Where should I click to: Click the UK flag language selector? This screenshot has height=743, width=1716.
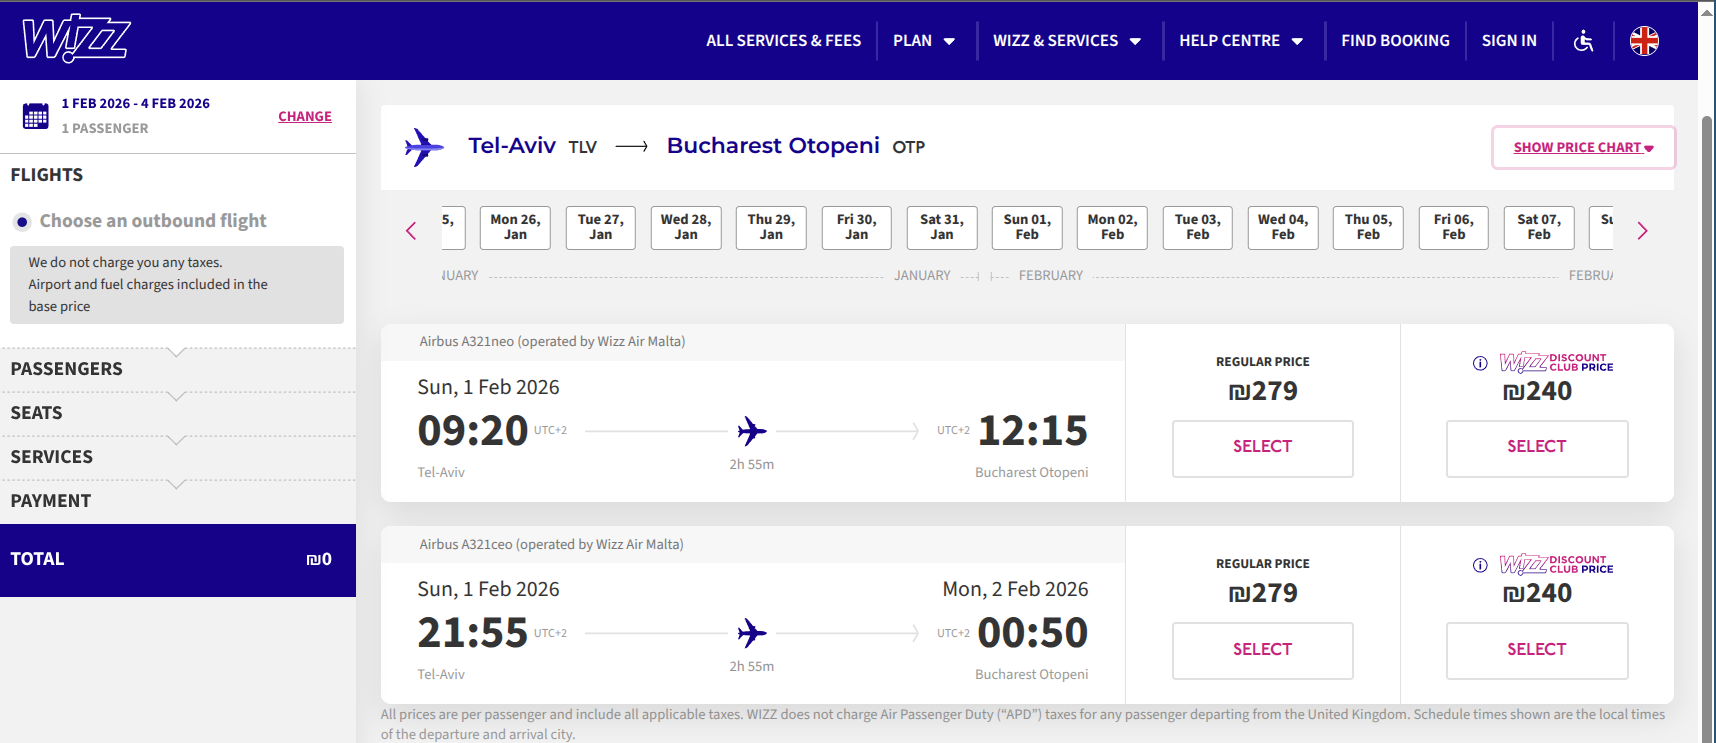coord(1644,41)
